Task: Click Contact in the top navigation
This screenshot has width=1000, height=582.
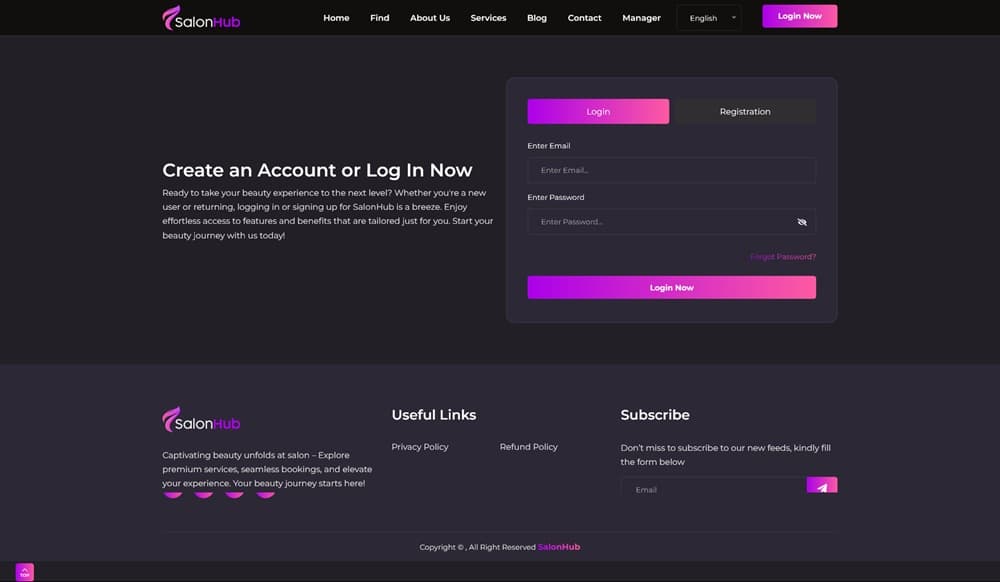Action: click(584, 18)
